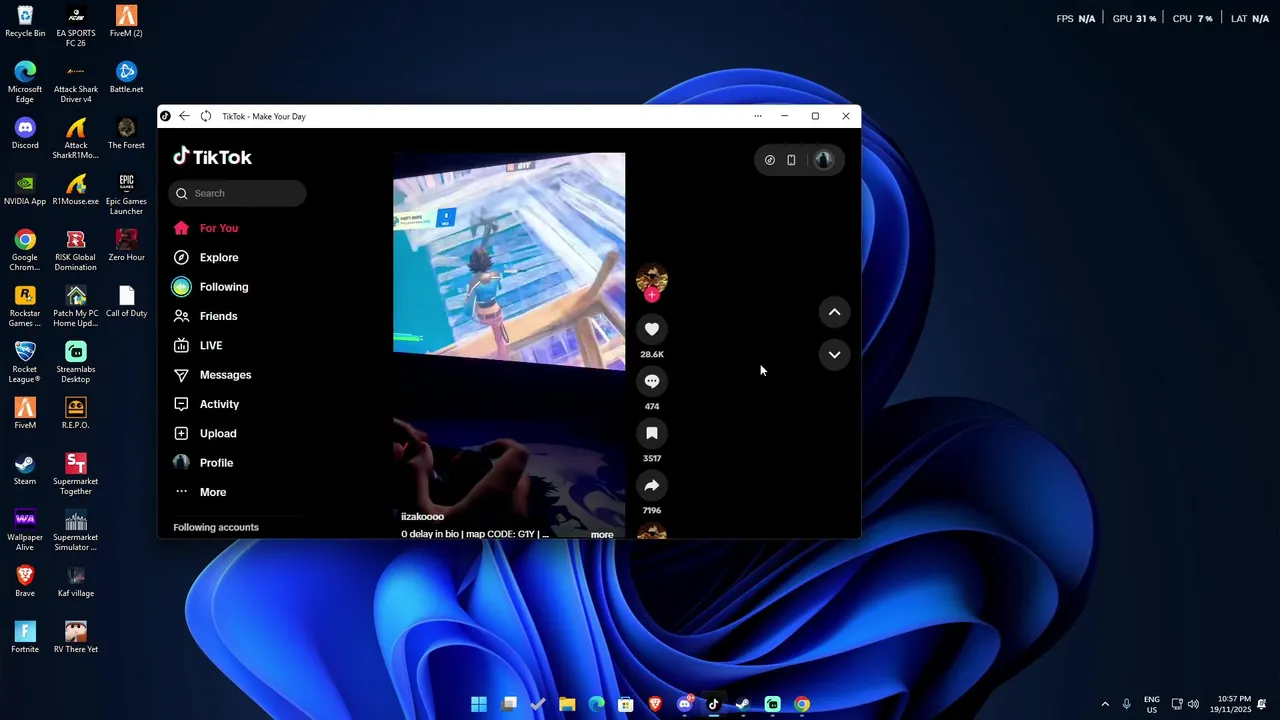Select the Zero Hour desktop icon
Image resolution: width=1280 pixels, height=720 pixels.
126,246
